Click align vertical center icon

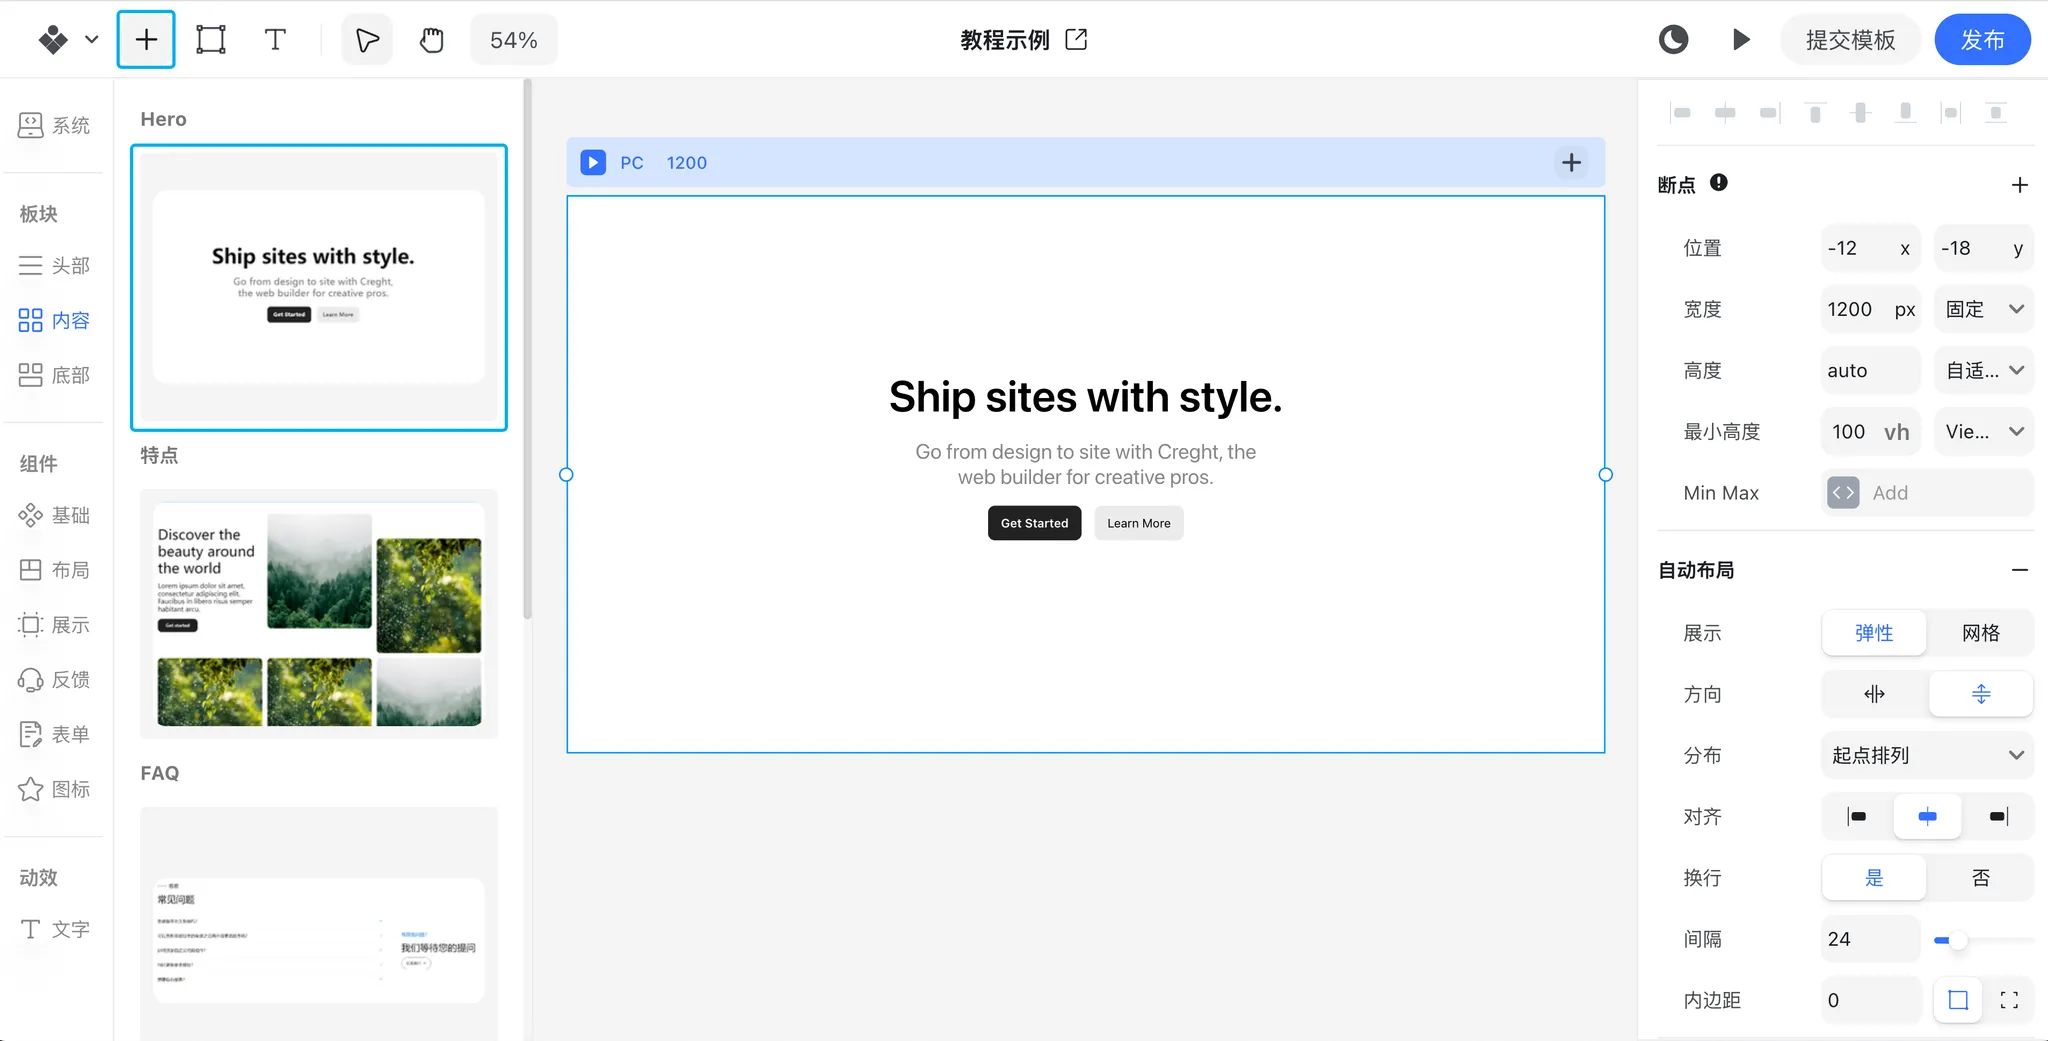pyautogui.click(x=1860, y=113)
